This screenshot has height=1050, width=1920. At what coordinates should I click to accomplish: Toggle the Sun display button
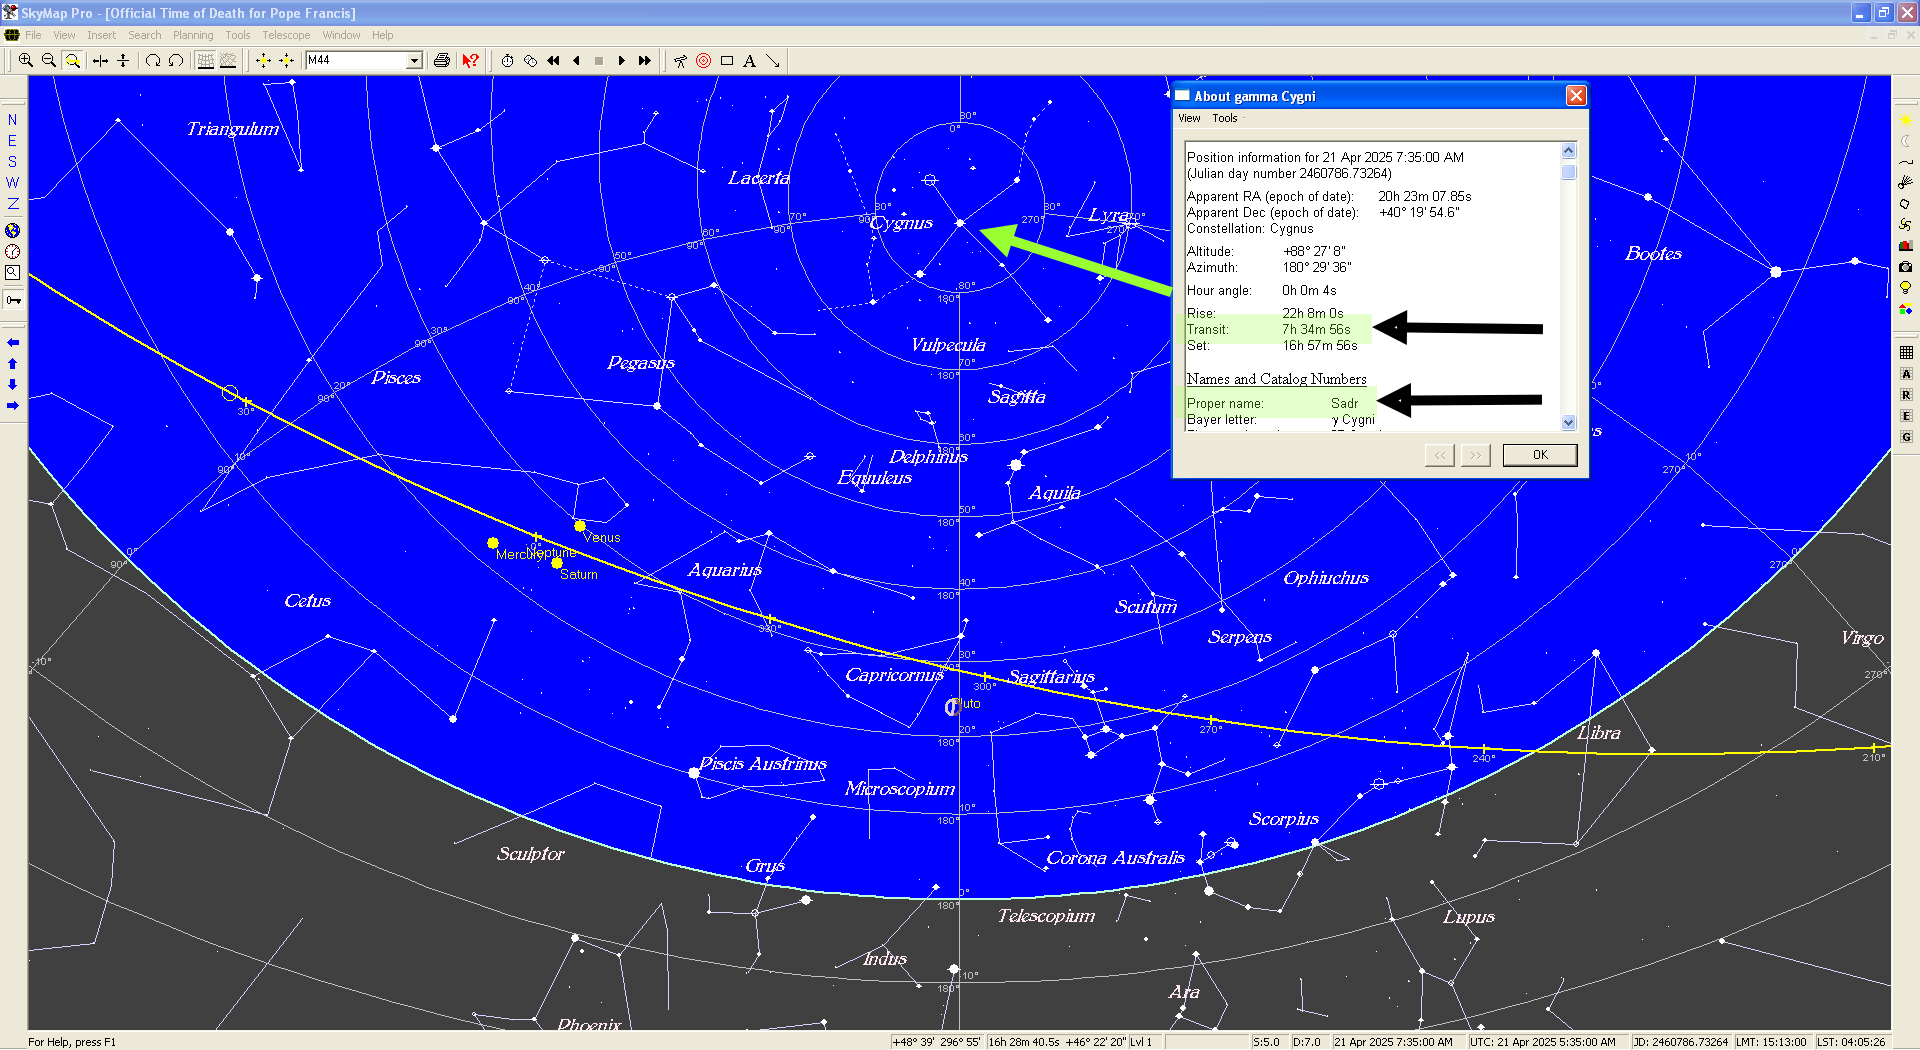pos(1906,120)
